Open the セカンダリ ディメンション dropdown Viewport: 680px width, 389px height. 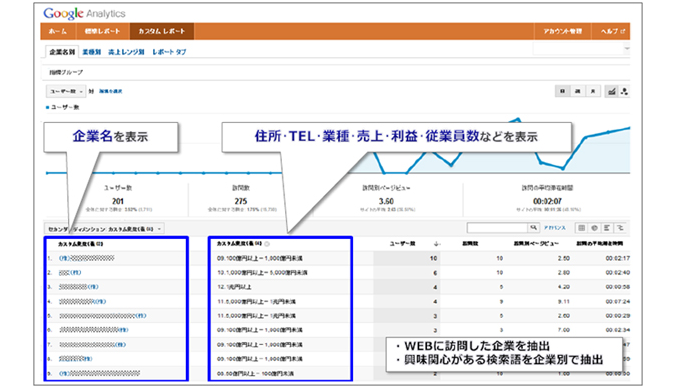104,229
